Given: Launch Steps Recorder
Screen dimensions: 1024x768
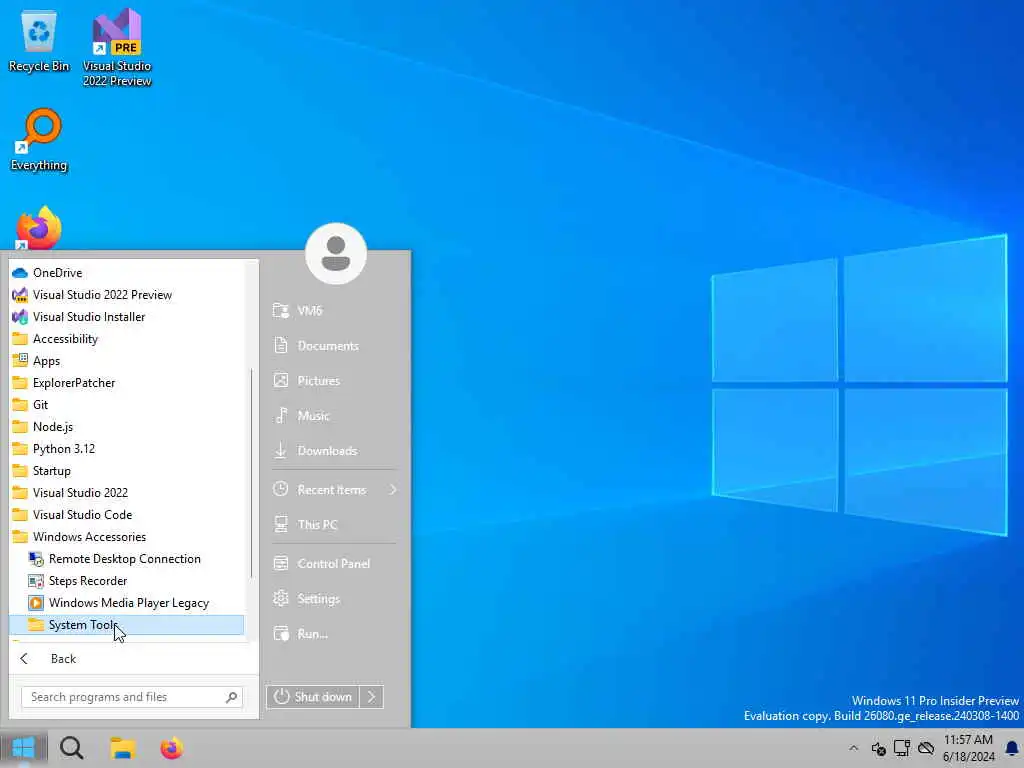Looking at the screenshot, I should pyautogui.click(x=127, y=581).
